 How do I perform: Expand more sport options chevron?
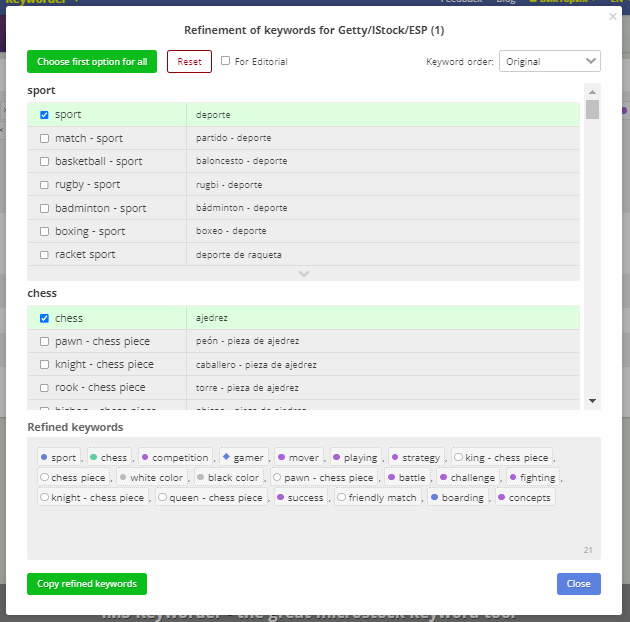304,274
